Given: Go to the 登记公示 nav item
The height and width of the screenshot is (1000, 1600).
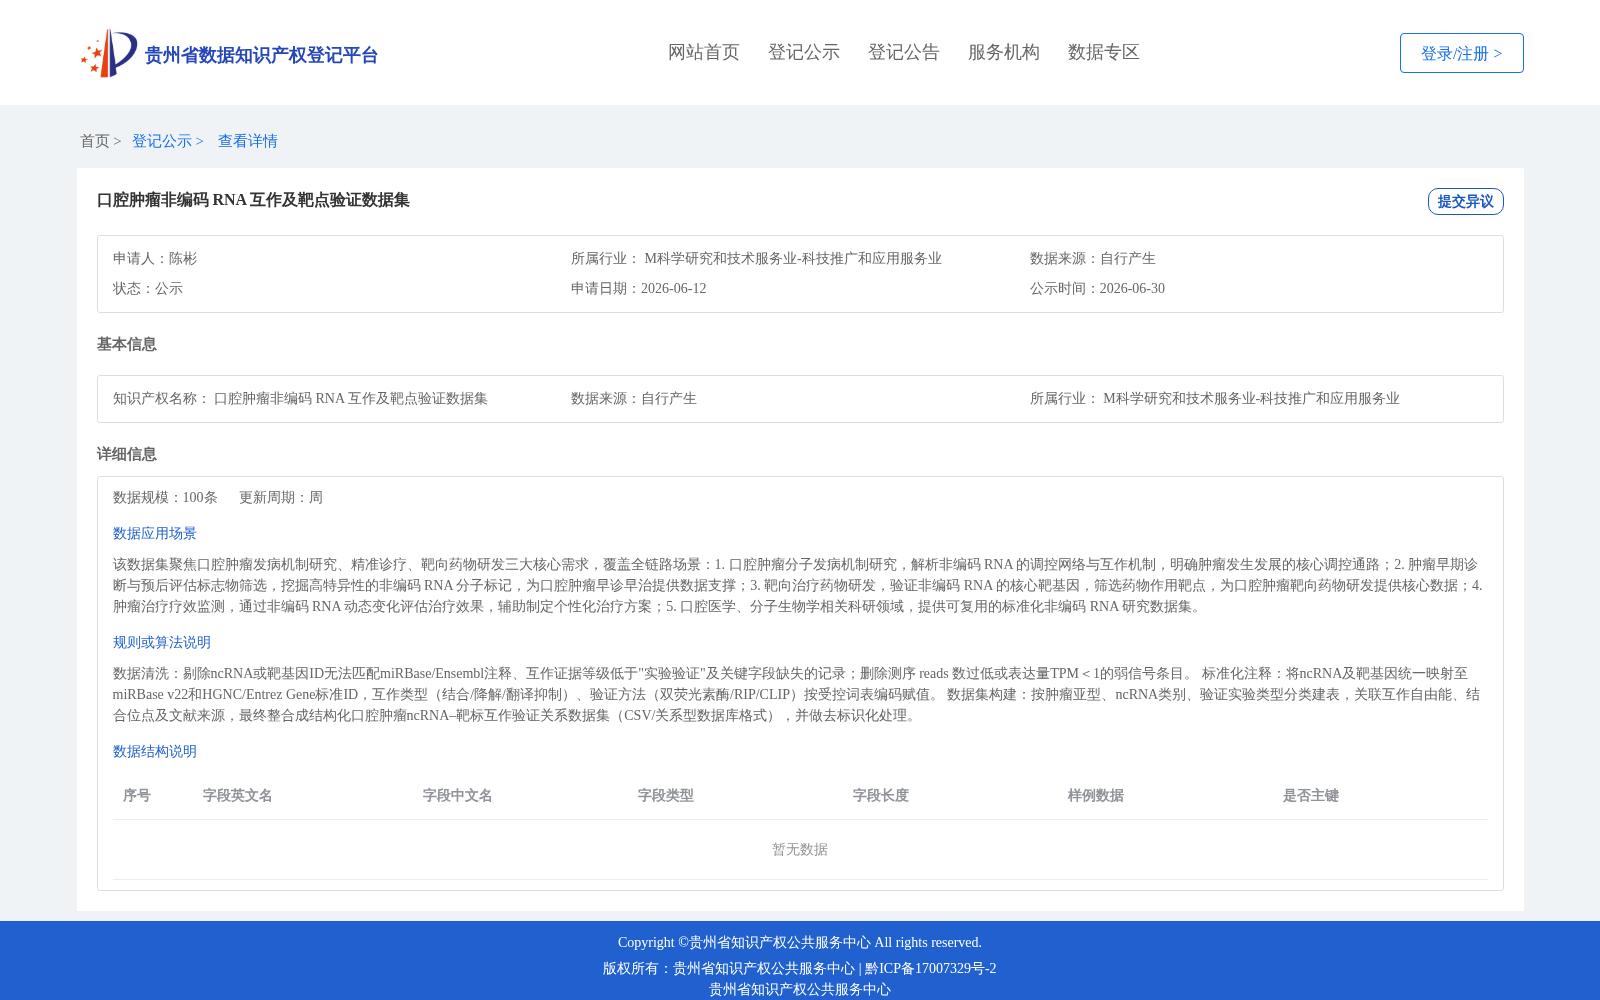Looking at the screenshot, I should [804, 52].
